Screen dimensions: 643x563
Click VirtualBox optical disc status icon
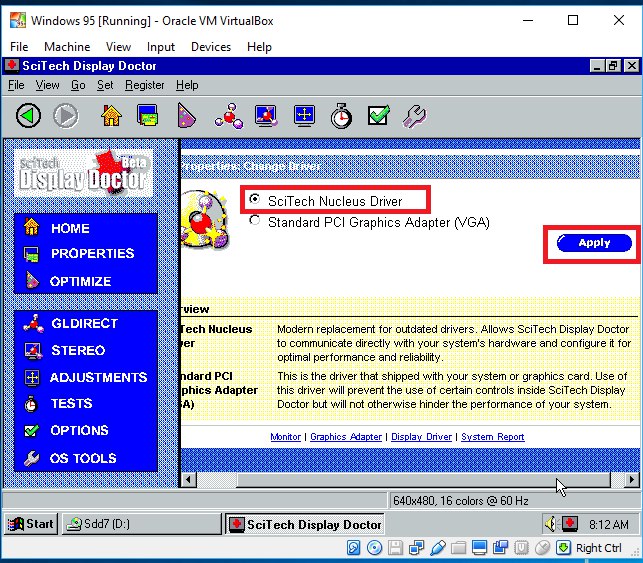coord(374,547)
